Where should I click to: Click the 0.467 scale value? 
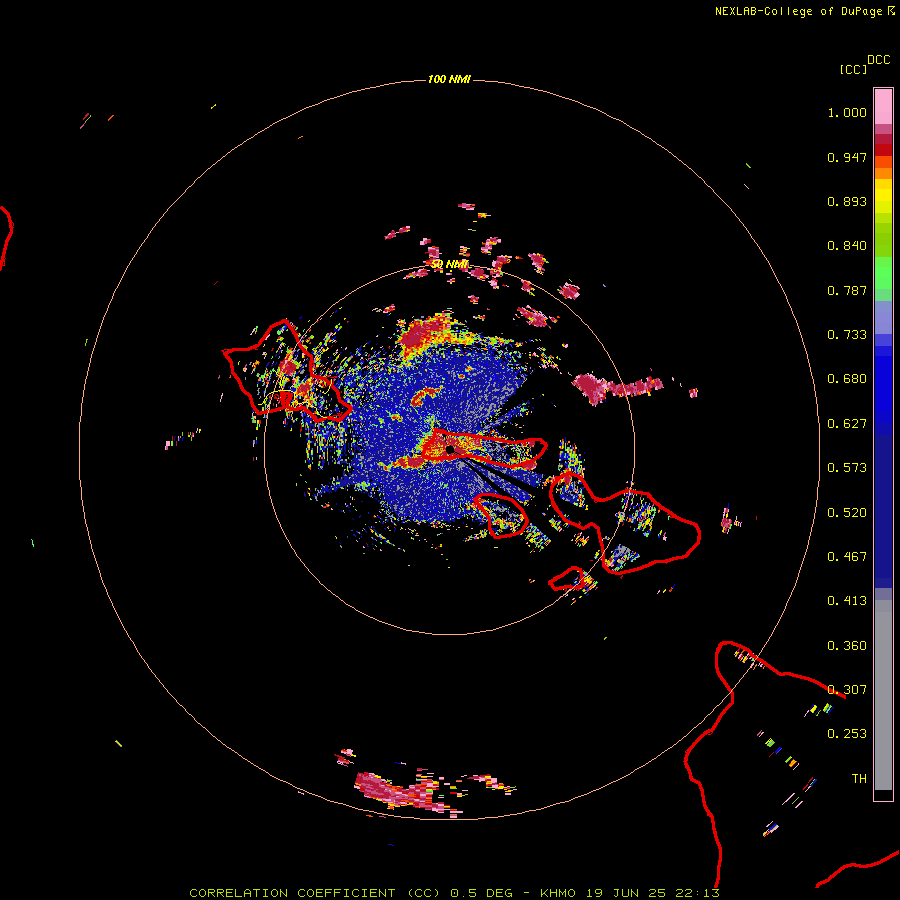[847, 557]
